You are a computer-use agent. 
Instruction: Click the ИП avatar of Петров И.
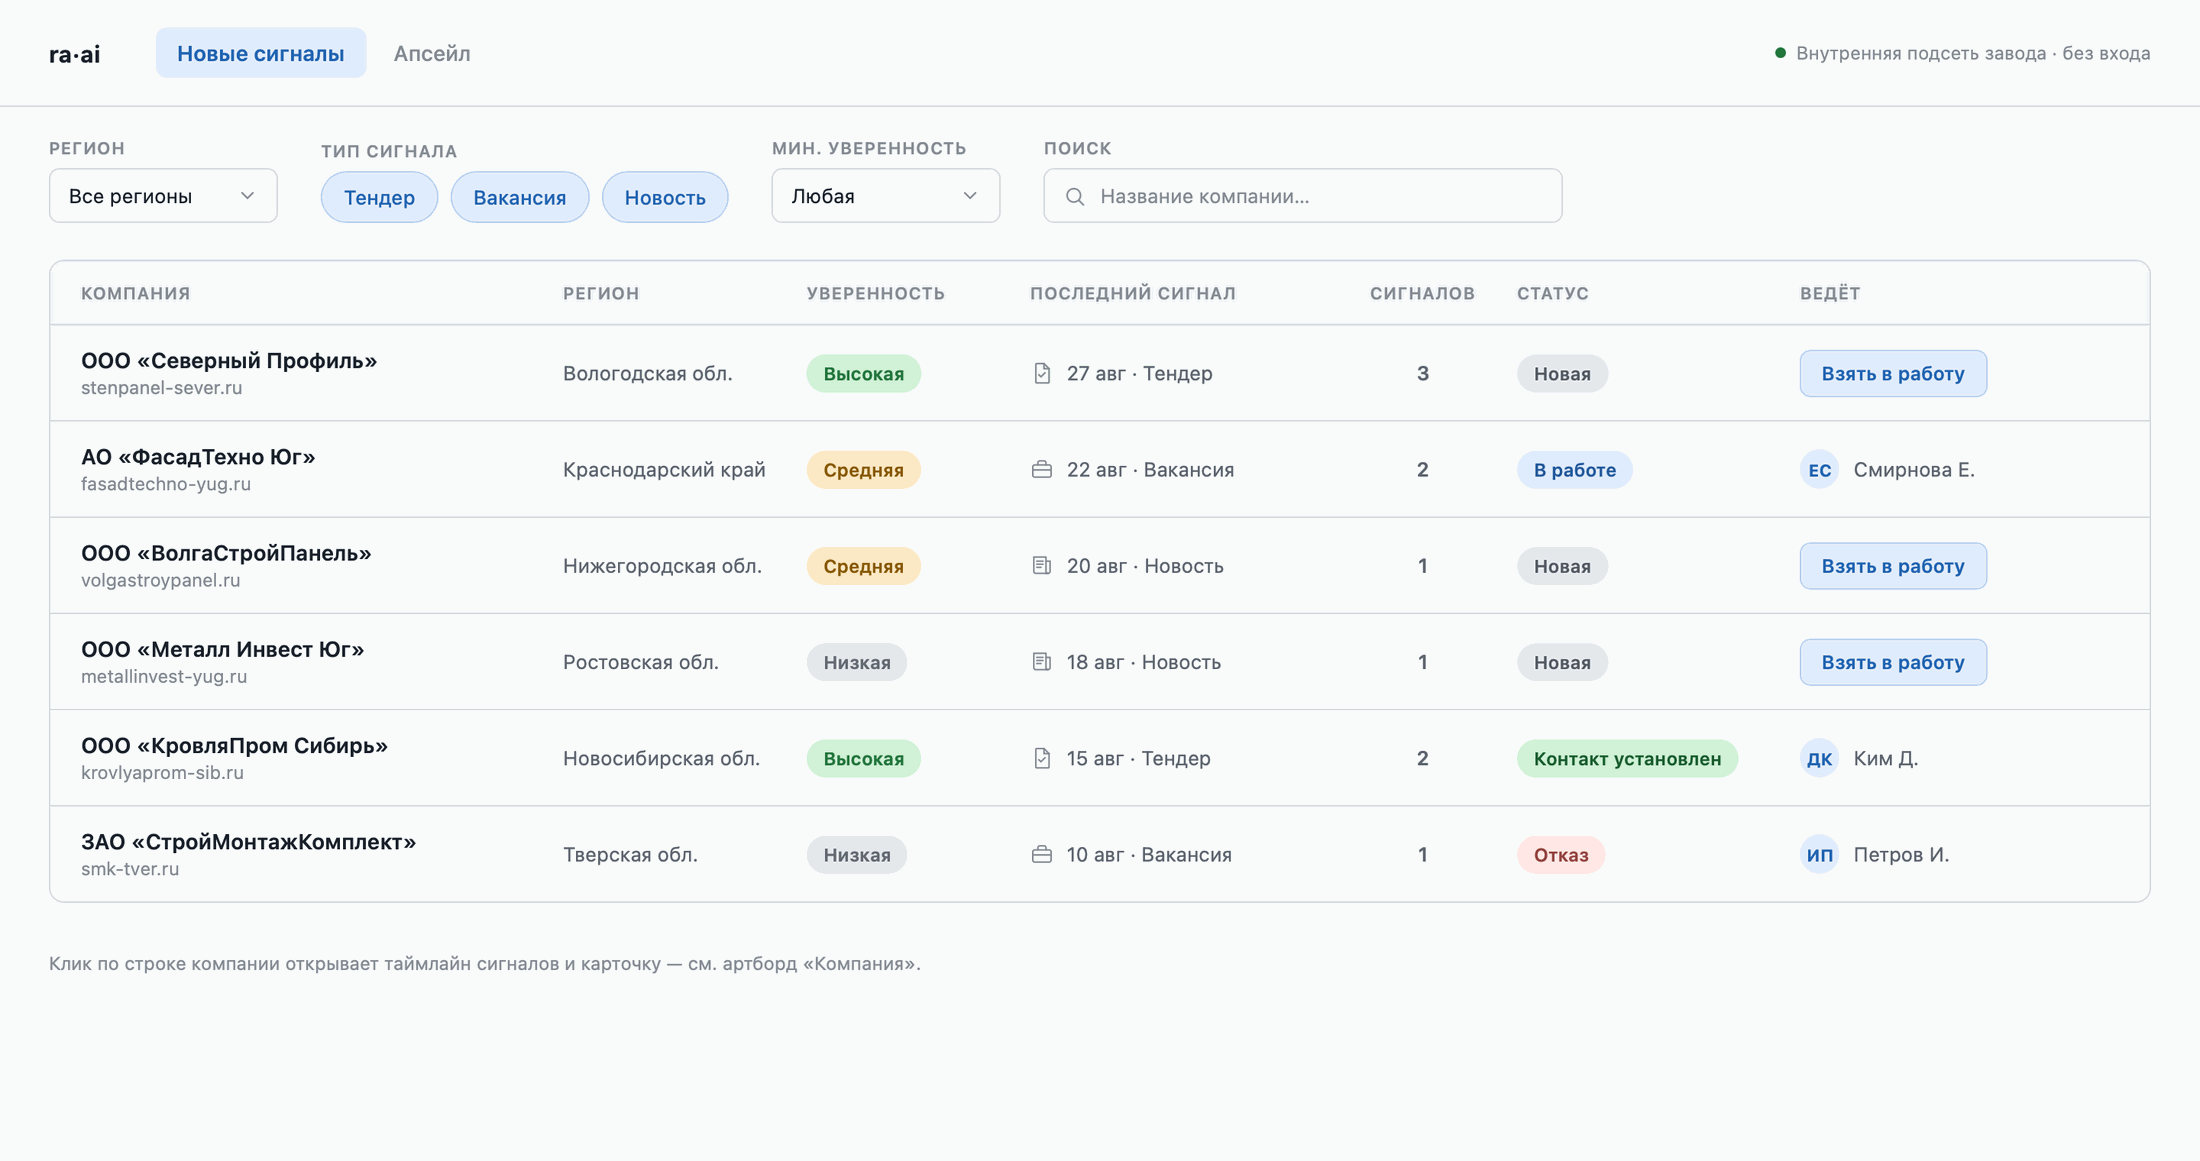click(x=1819, y=854)
